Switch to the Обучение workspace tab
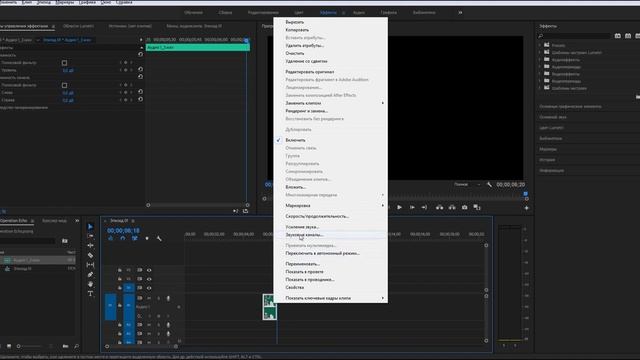640x360 pixels. coord(193,13)
